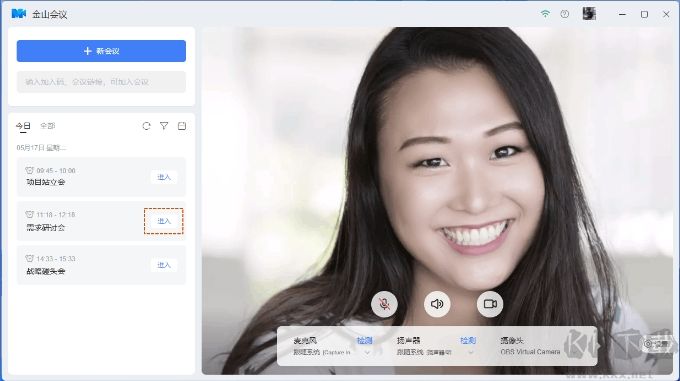Open the help question mark icon
This screenshot has height=381, width=680.
565,14
